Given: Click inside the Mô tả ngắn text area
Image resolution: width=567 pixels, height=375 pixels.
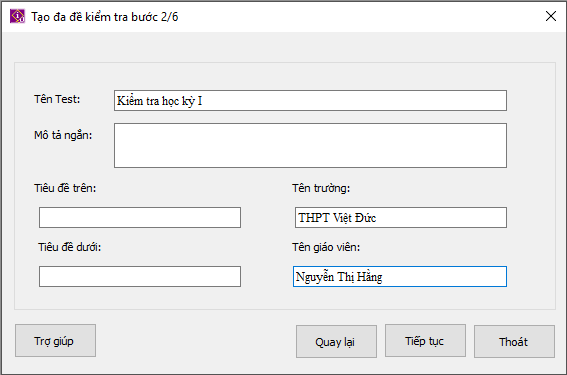Looking at the screenshot, I should pos(310,145).
